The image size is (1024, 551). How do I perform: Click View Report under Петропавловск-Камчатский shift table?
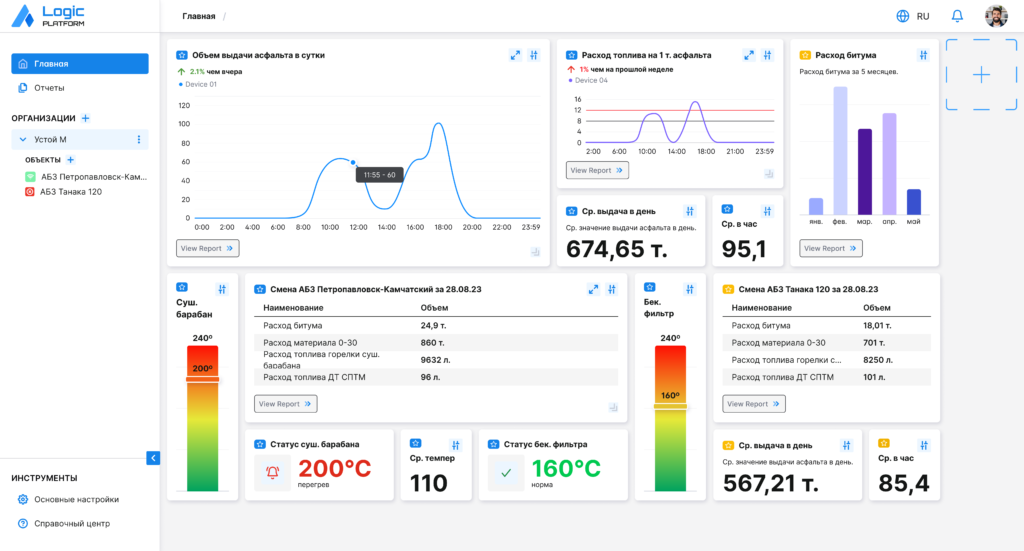(x=285, y=404)
